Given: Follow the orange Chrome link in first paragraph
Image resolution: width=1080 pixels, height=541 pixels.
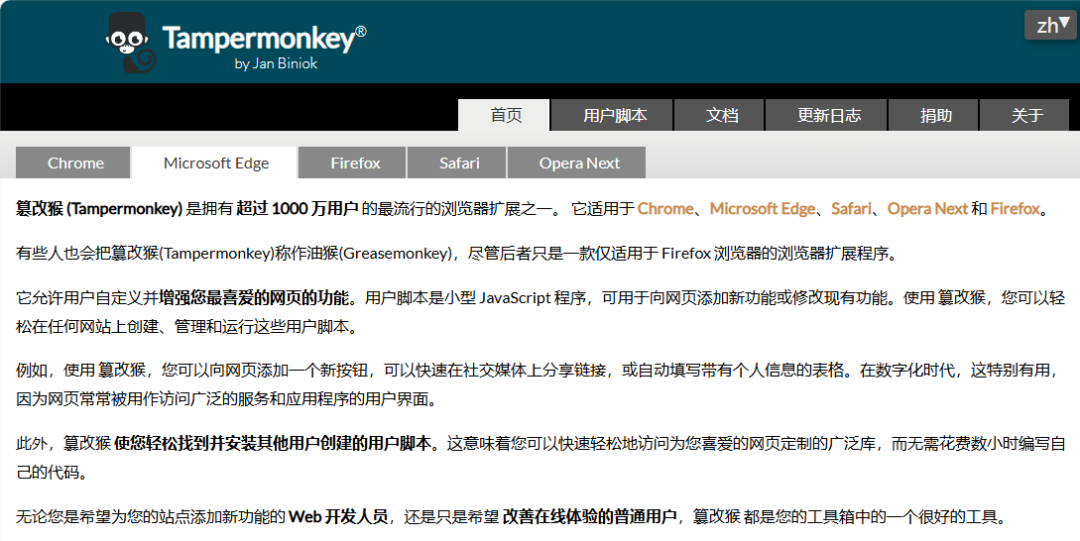Looking at the screenshot, I should pos(665,208).
